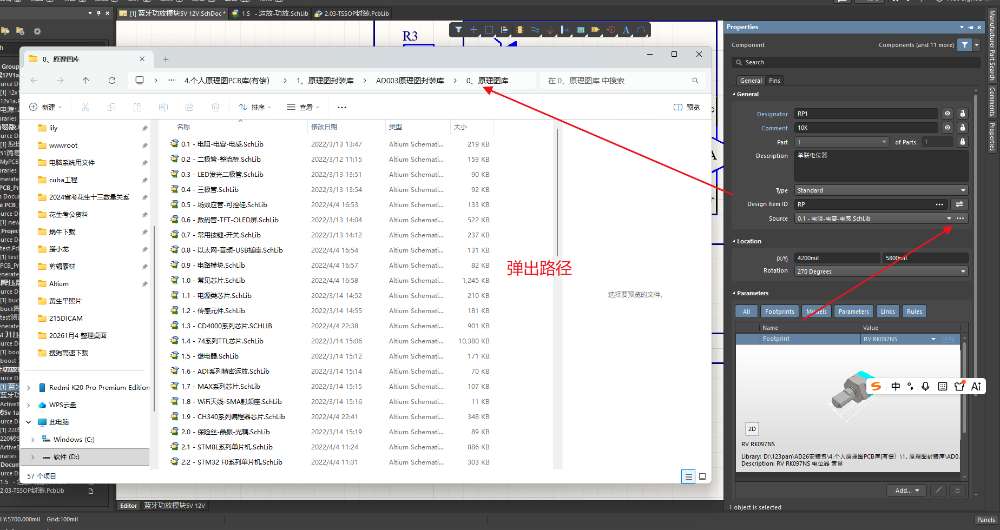
Task: Click the Explorer more options ellipsis
Action: click(x=342, y=107)
